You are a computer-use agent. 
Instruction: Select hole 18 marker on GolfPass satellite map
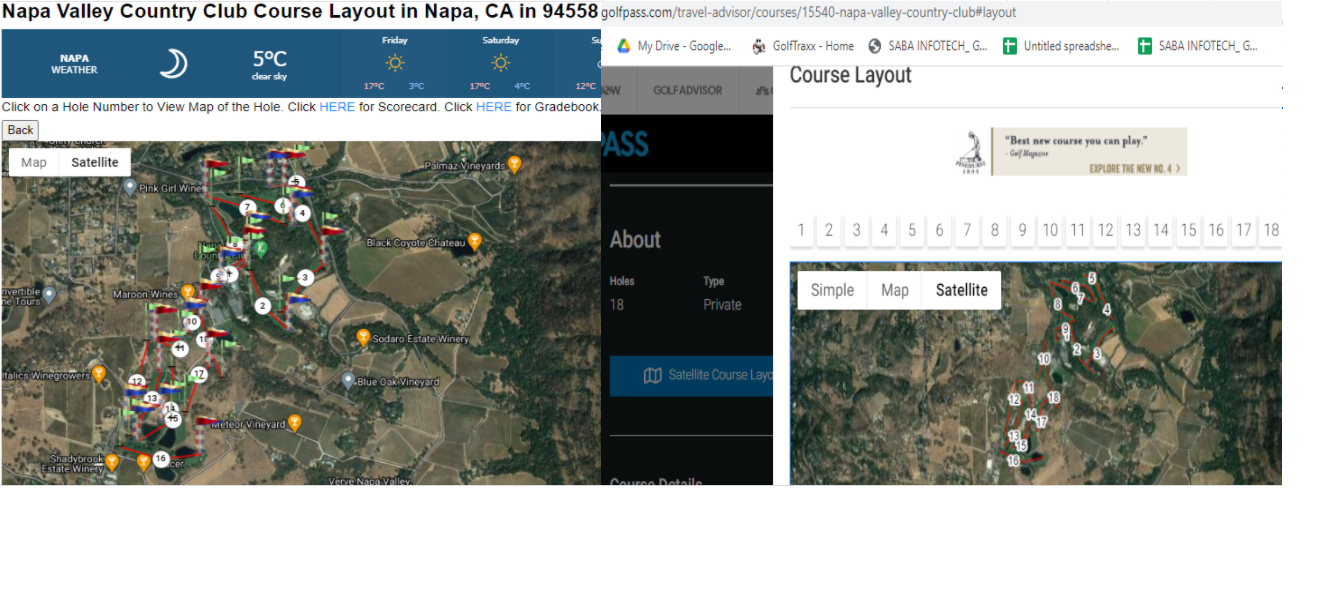click(x=1053, y=398)
